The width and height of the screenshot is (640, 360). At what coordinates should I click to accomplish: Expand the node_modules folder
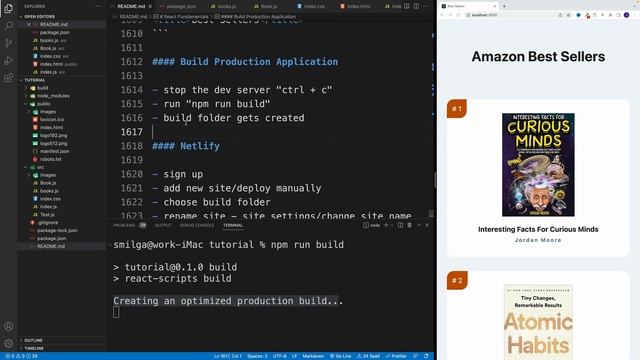click(53, 96)
